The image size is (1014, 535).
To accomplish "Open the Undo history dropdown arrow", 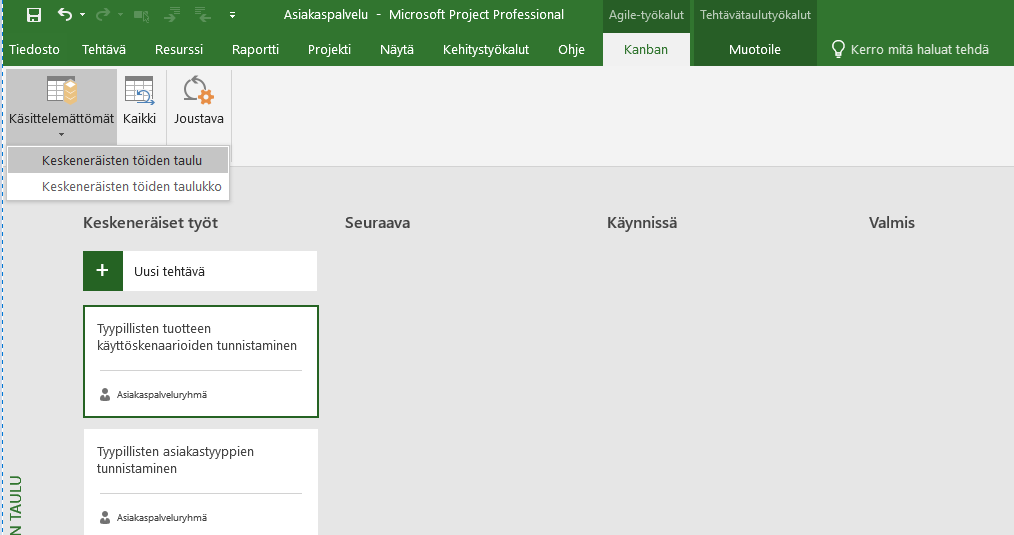I will click(x=82, y=15).
